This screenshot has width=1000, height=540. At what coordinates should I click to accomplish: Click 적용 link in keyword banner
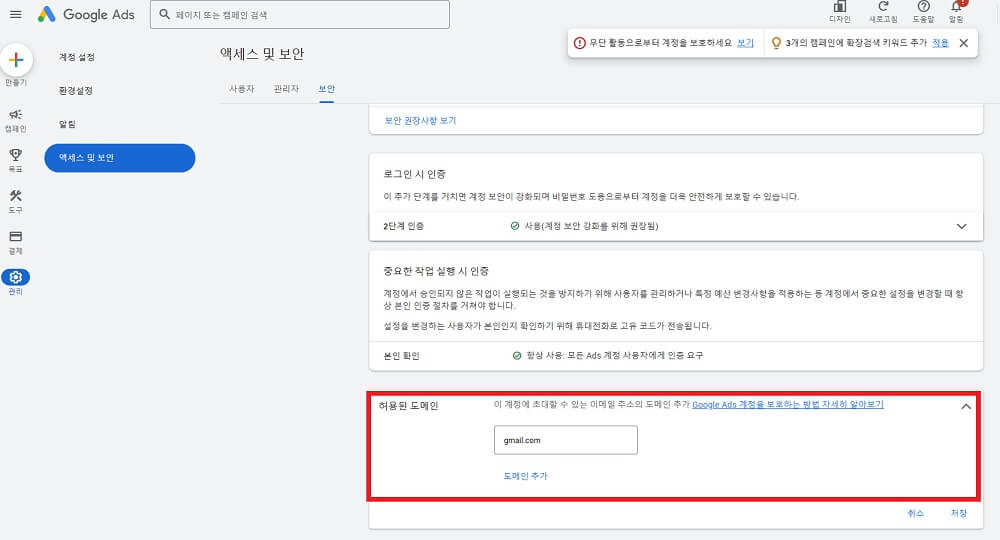coord(940,43)
